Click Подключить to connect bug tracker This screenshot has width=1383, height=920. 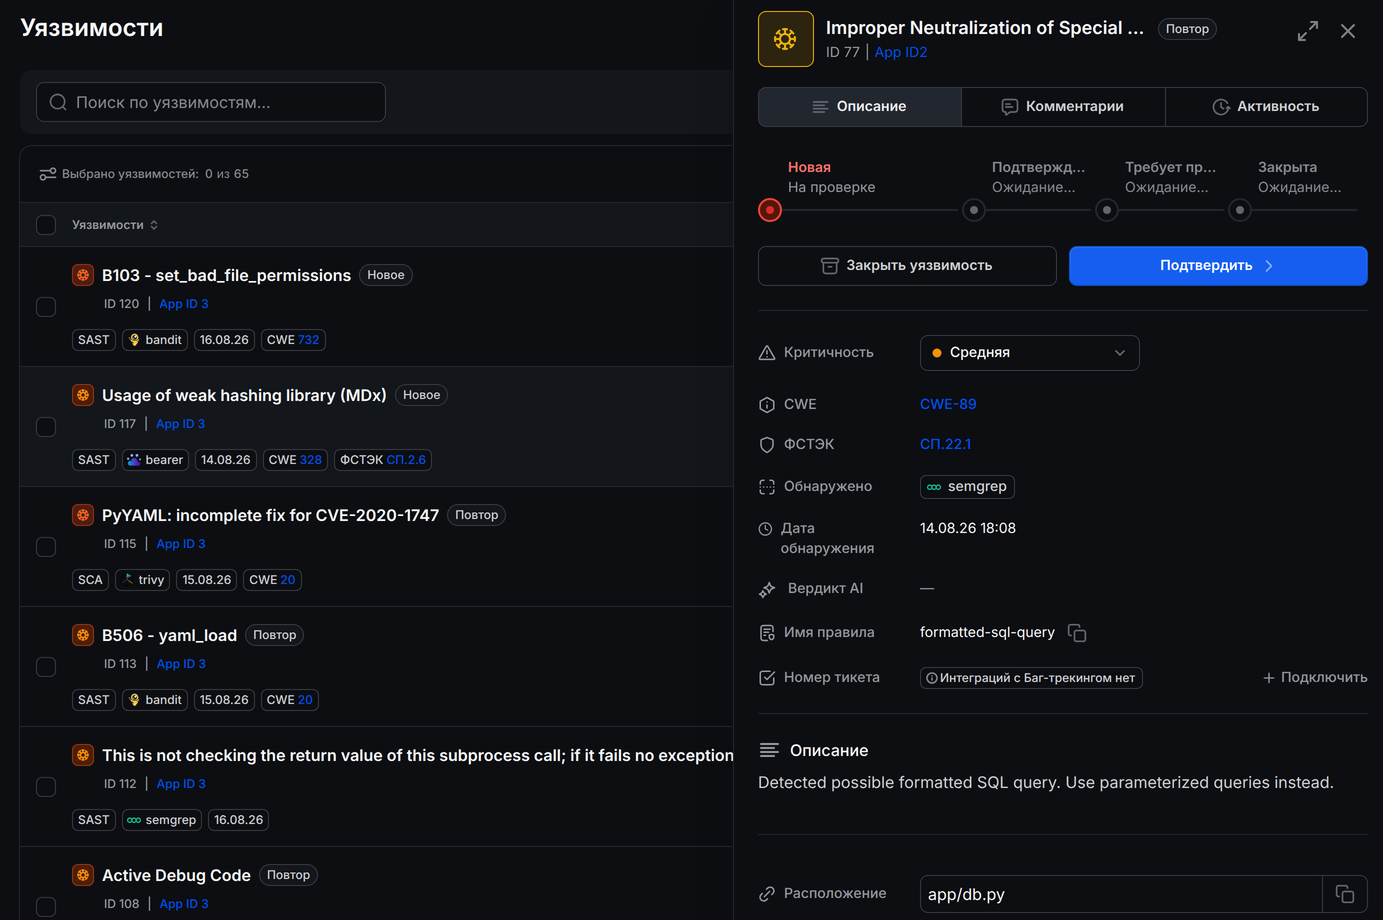[1315, 678]
